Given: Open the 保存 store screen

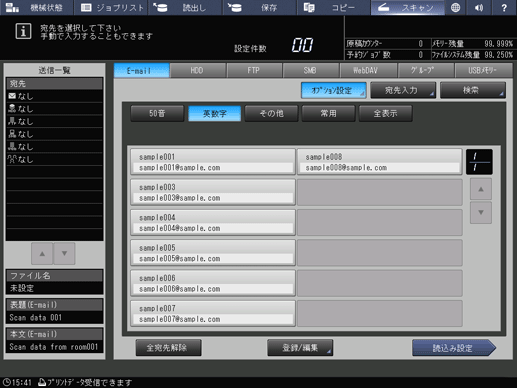Looking at the screenshot, I should (259, 7).
